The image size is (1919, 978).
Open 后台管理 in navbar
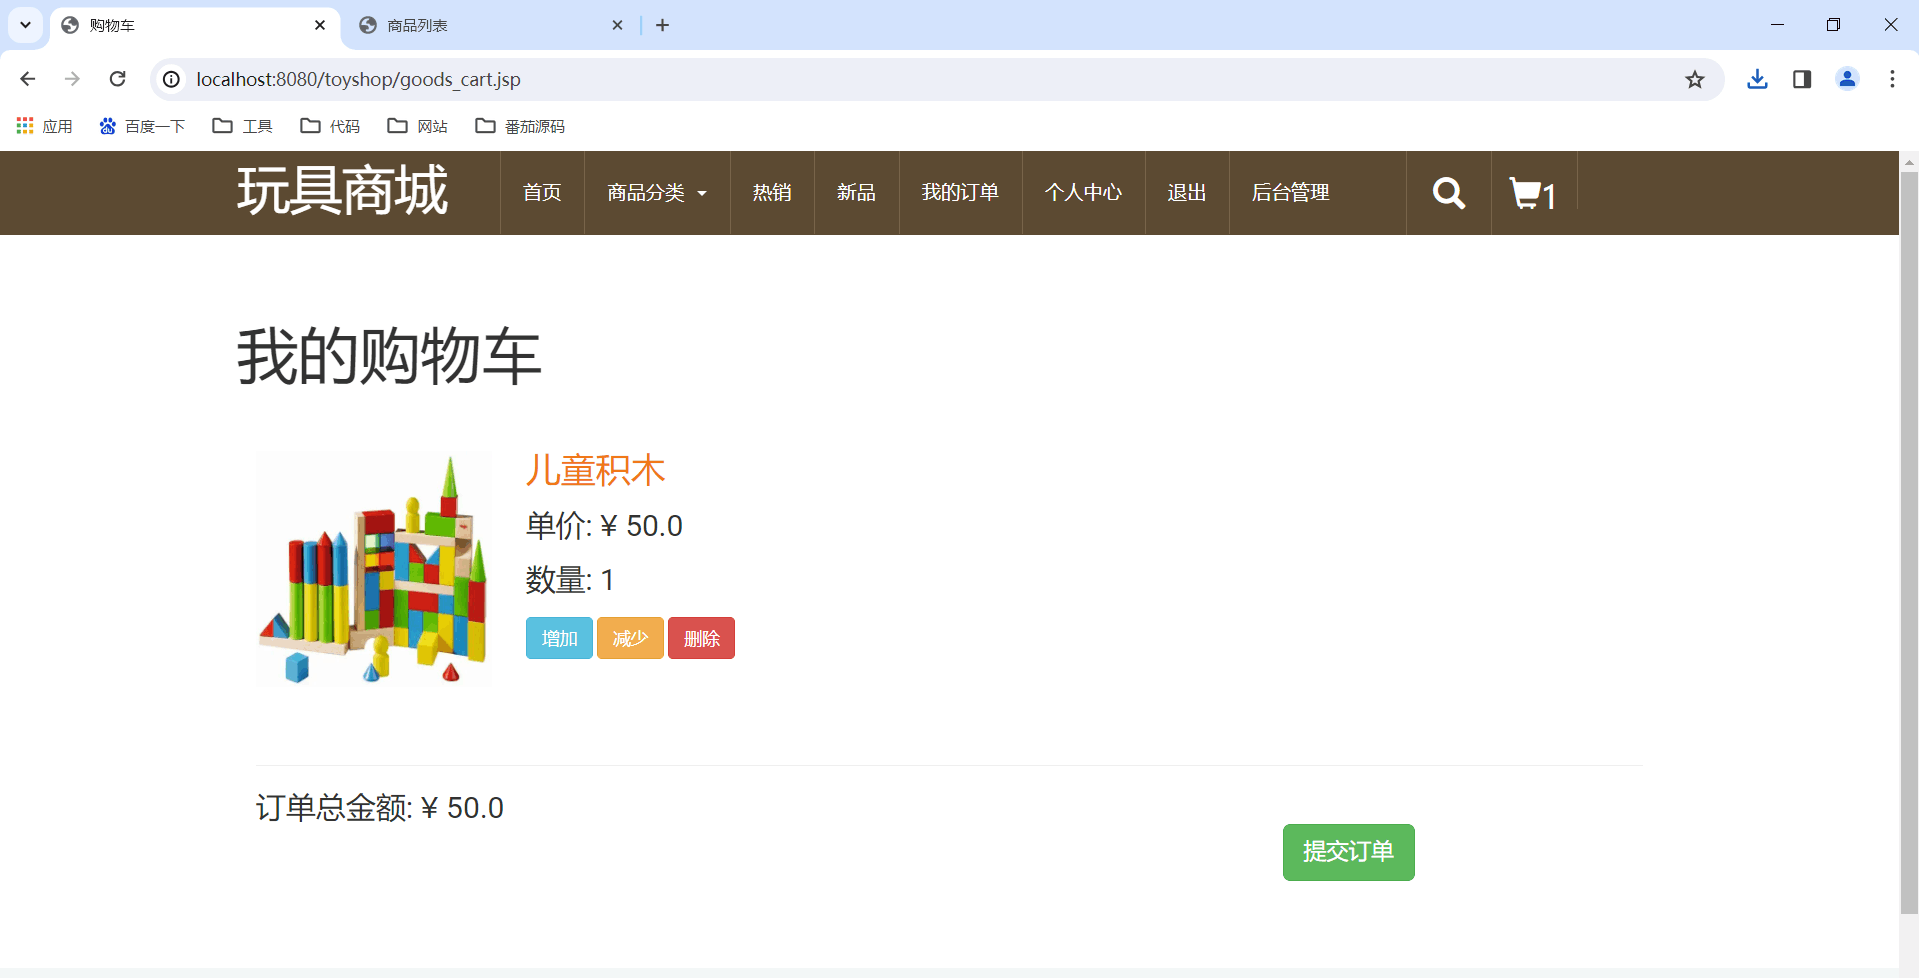point(1290,193)
